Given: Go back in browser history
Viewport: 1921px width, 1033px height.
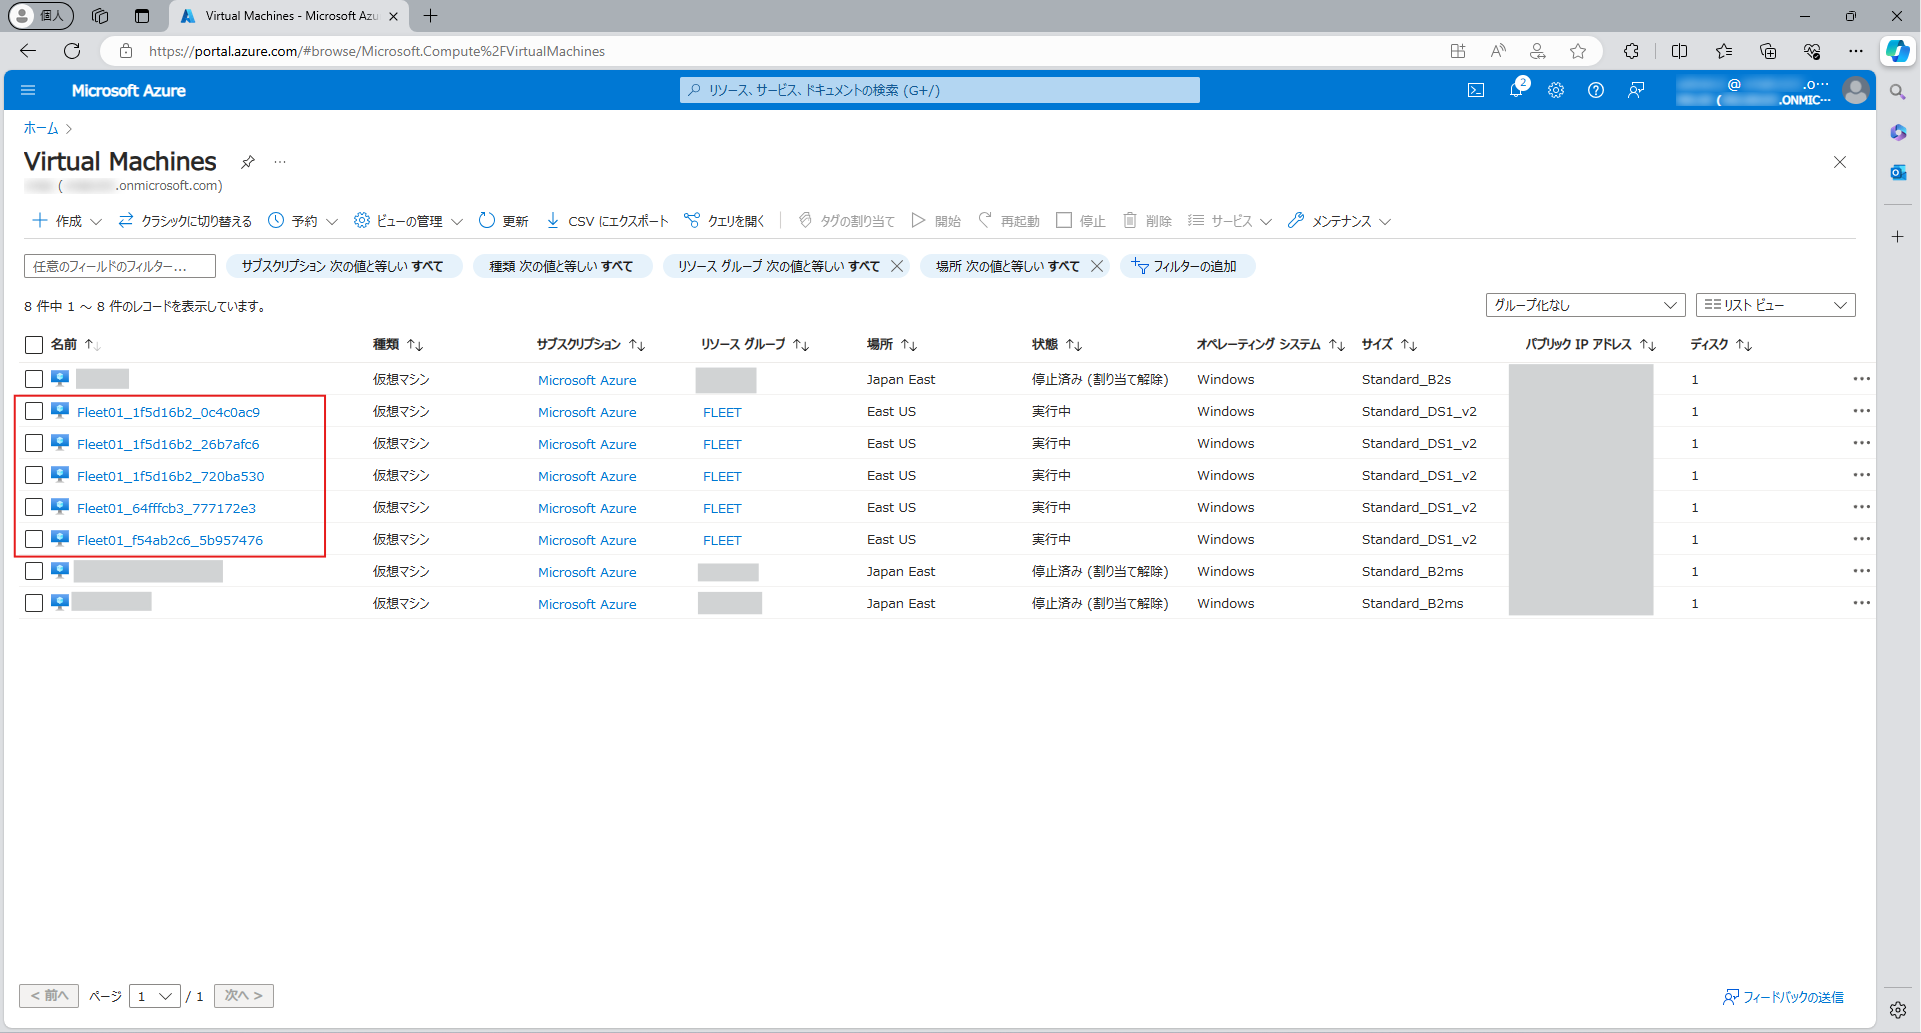Looking at the screenshot, I should pos(28,51).
